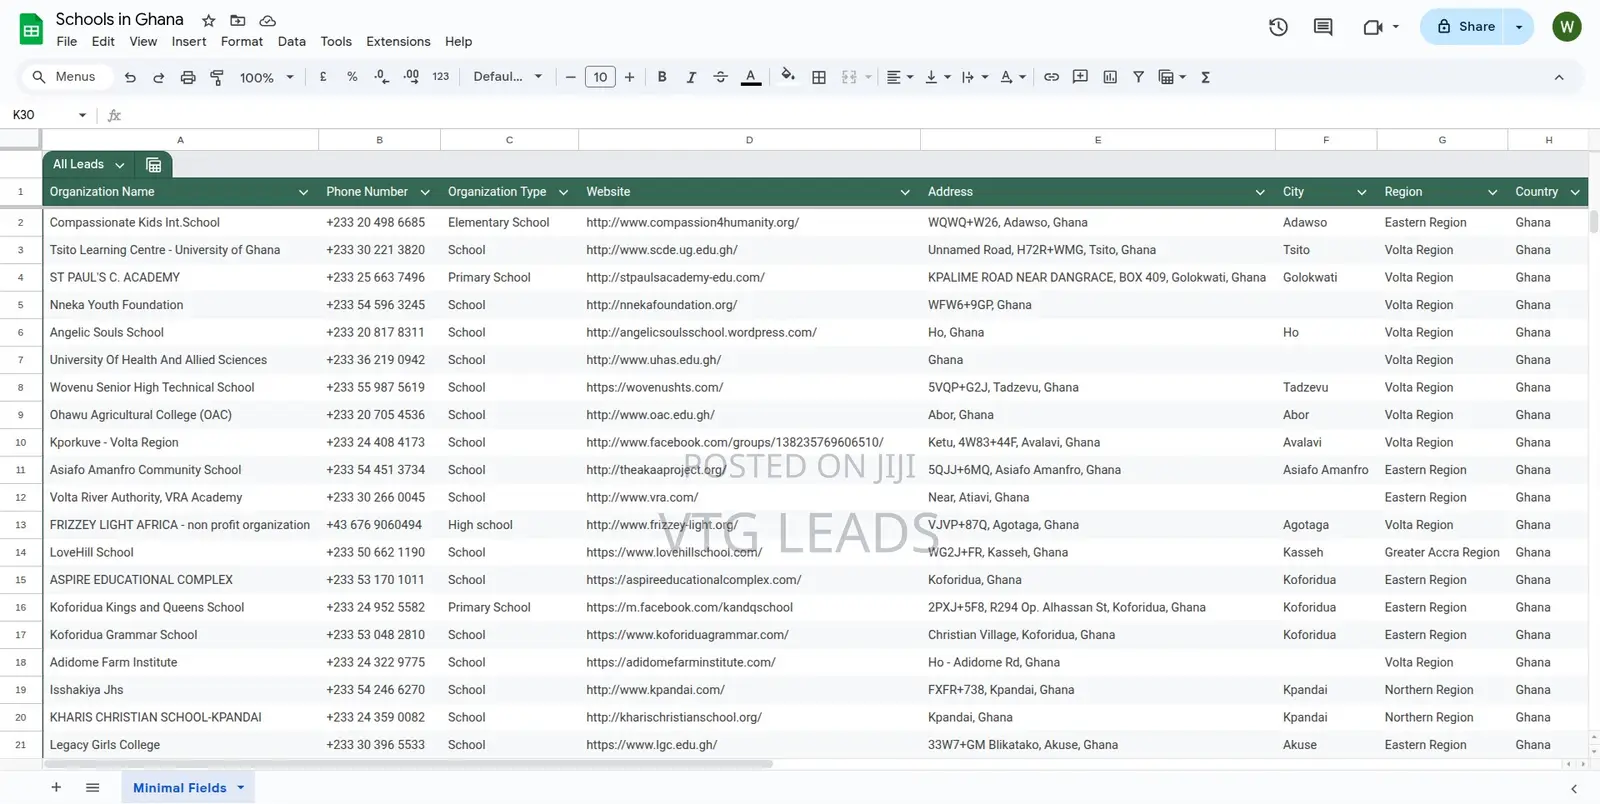
Task: Open the font family Default dropdown
Action: [508, 77]
